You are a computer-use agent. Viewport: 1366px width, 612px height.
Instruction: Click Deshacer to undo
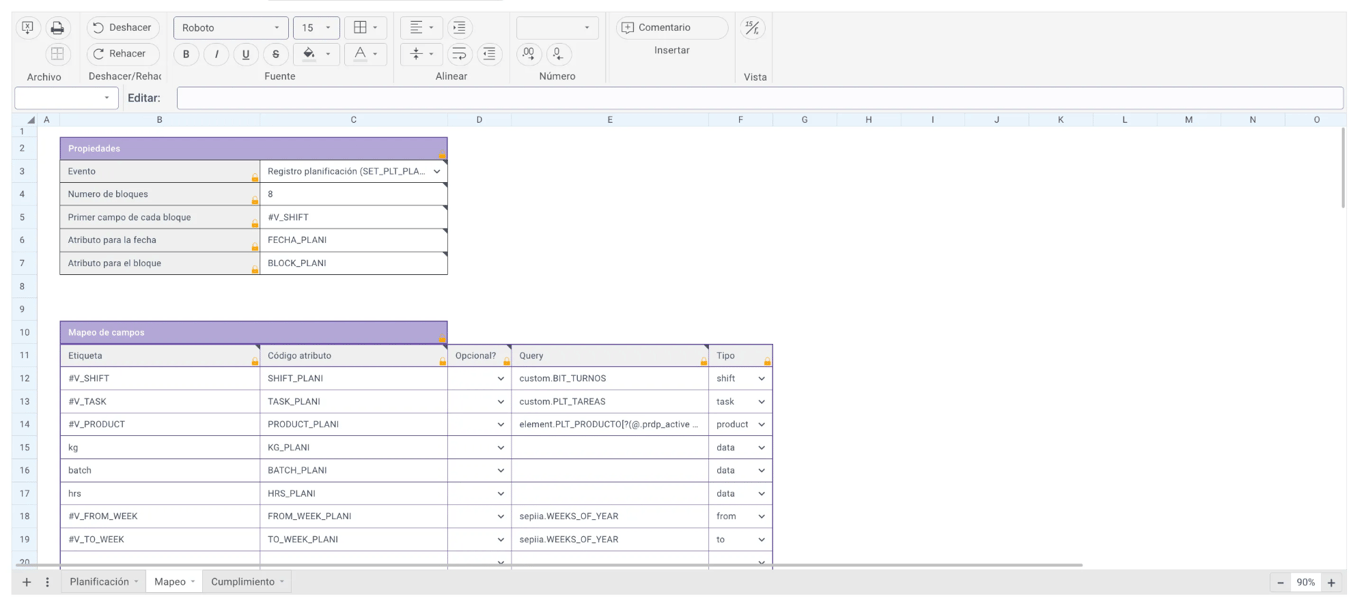click(123, 28)
